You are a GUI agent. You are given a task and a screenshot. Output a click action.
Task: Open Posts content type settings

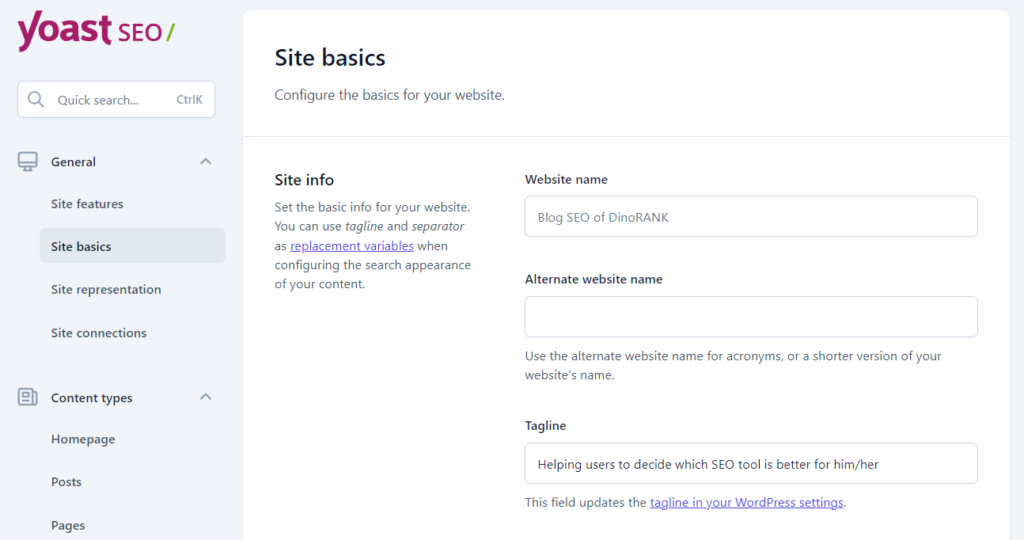click(66, 482)
